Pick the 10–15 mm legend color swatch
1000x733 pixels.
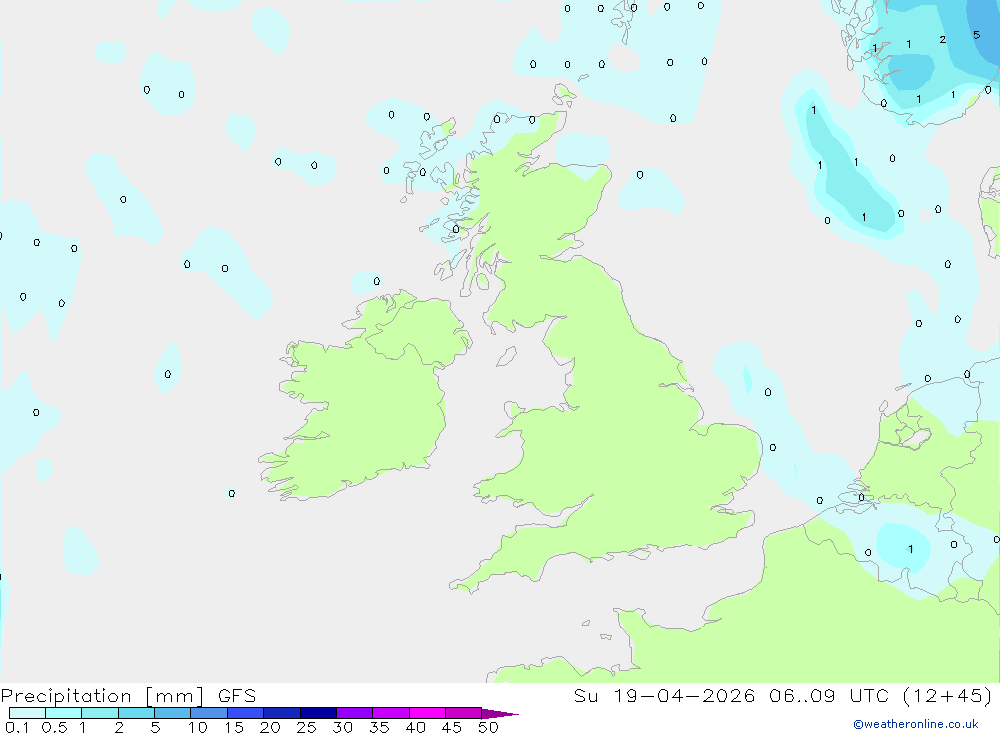(209, 713)
